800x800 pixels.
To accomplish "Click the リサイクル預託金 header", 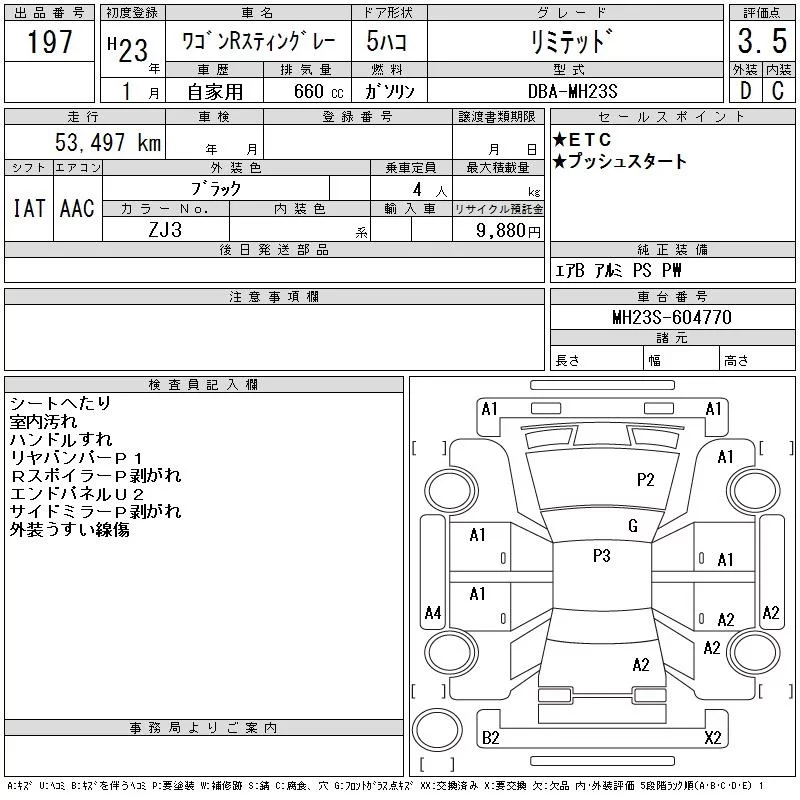I will pyautogui.click(x=498, y=209).
